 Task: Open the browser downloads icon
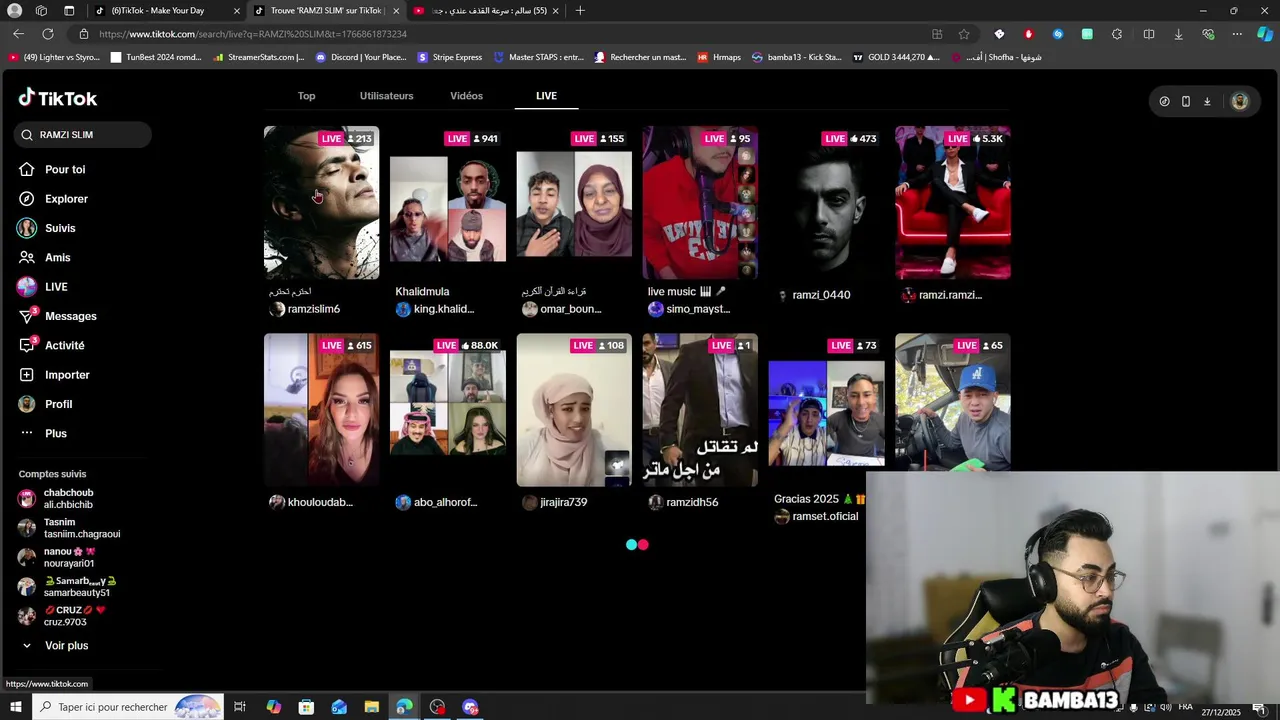(x=1178, y=34)
